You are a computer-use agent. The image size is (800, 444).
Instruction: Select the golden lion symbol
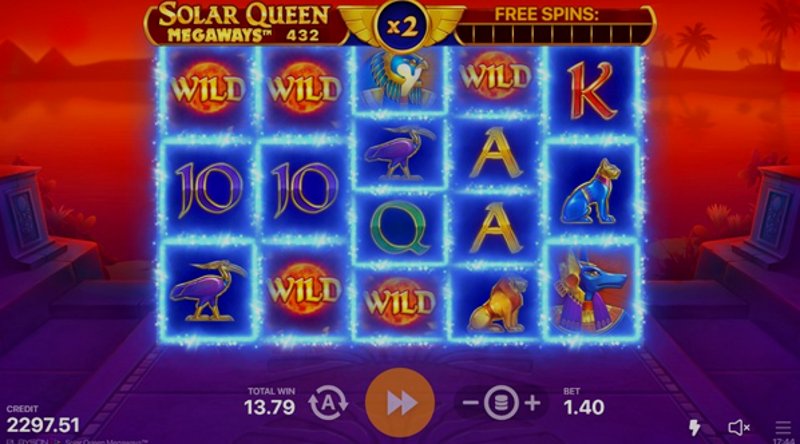[x=496, y=304]
